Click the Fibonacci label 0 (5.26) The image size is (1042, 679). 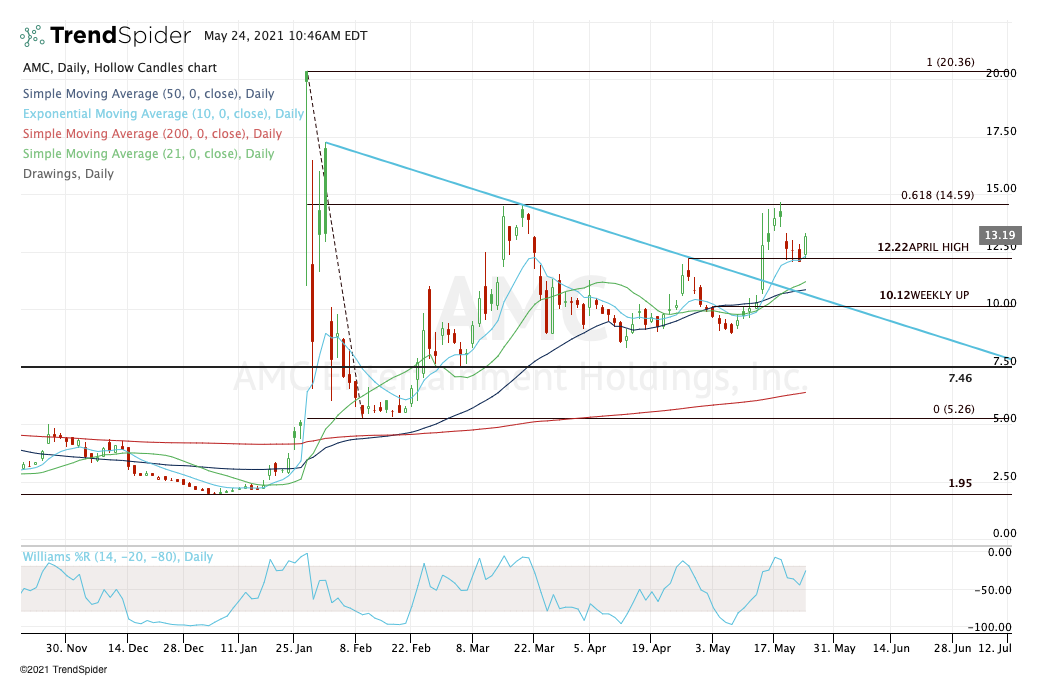point(954,409)
